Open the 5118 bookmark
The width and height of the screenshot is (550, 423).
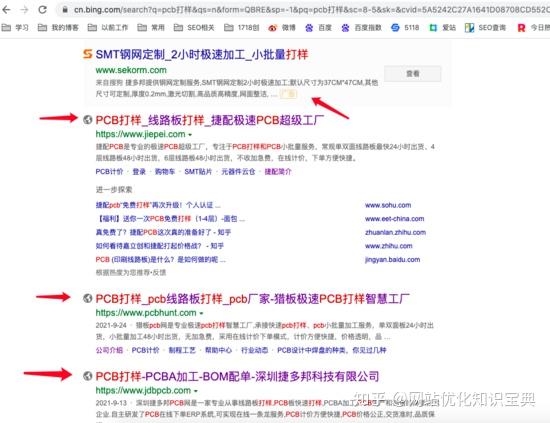point(405,28)
